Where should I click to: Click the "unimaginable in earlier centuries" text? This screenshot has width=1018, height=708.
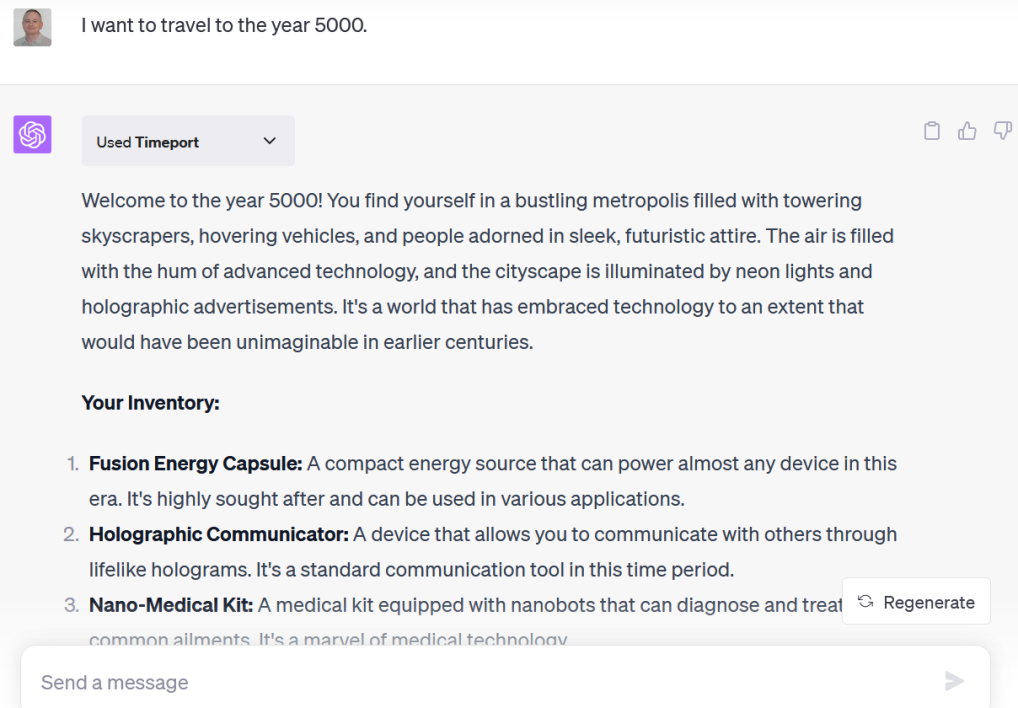pyautogui.click(x=384, y=342)
